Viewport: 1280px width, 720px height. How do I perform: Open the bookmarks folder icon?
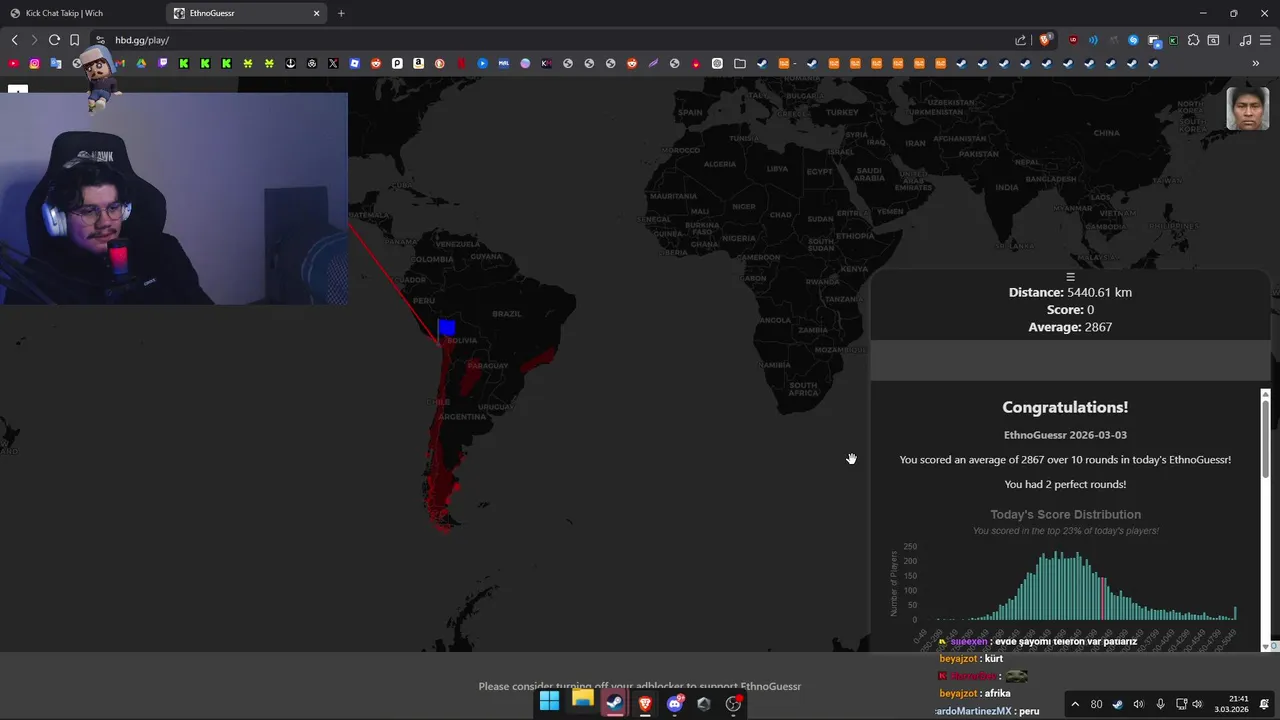[740, 63]
